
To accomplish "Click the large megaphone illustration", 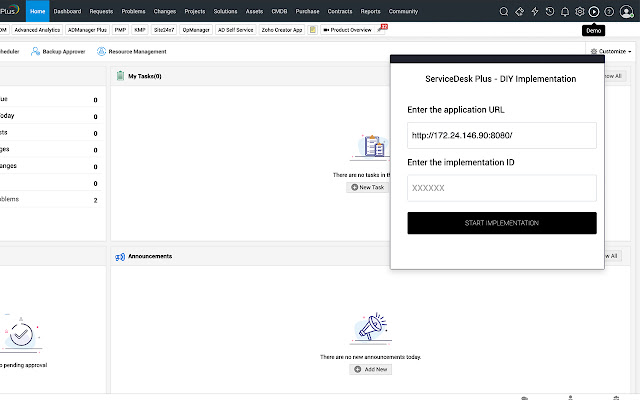I will coord(371,327).
